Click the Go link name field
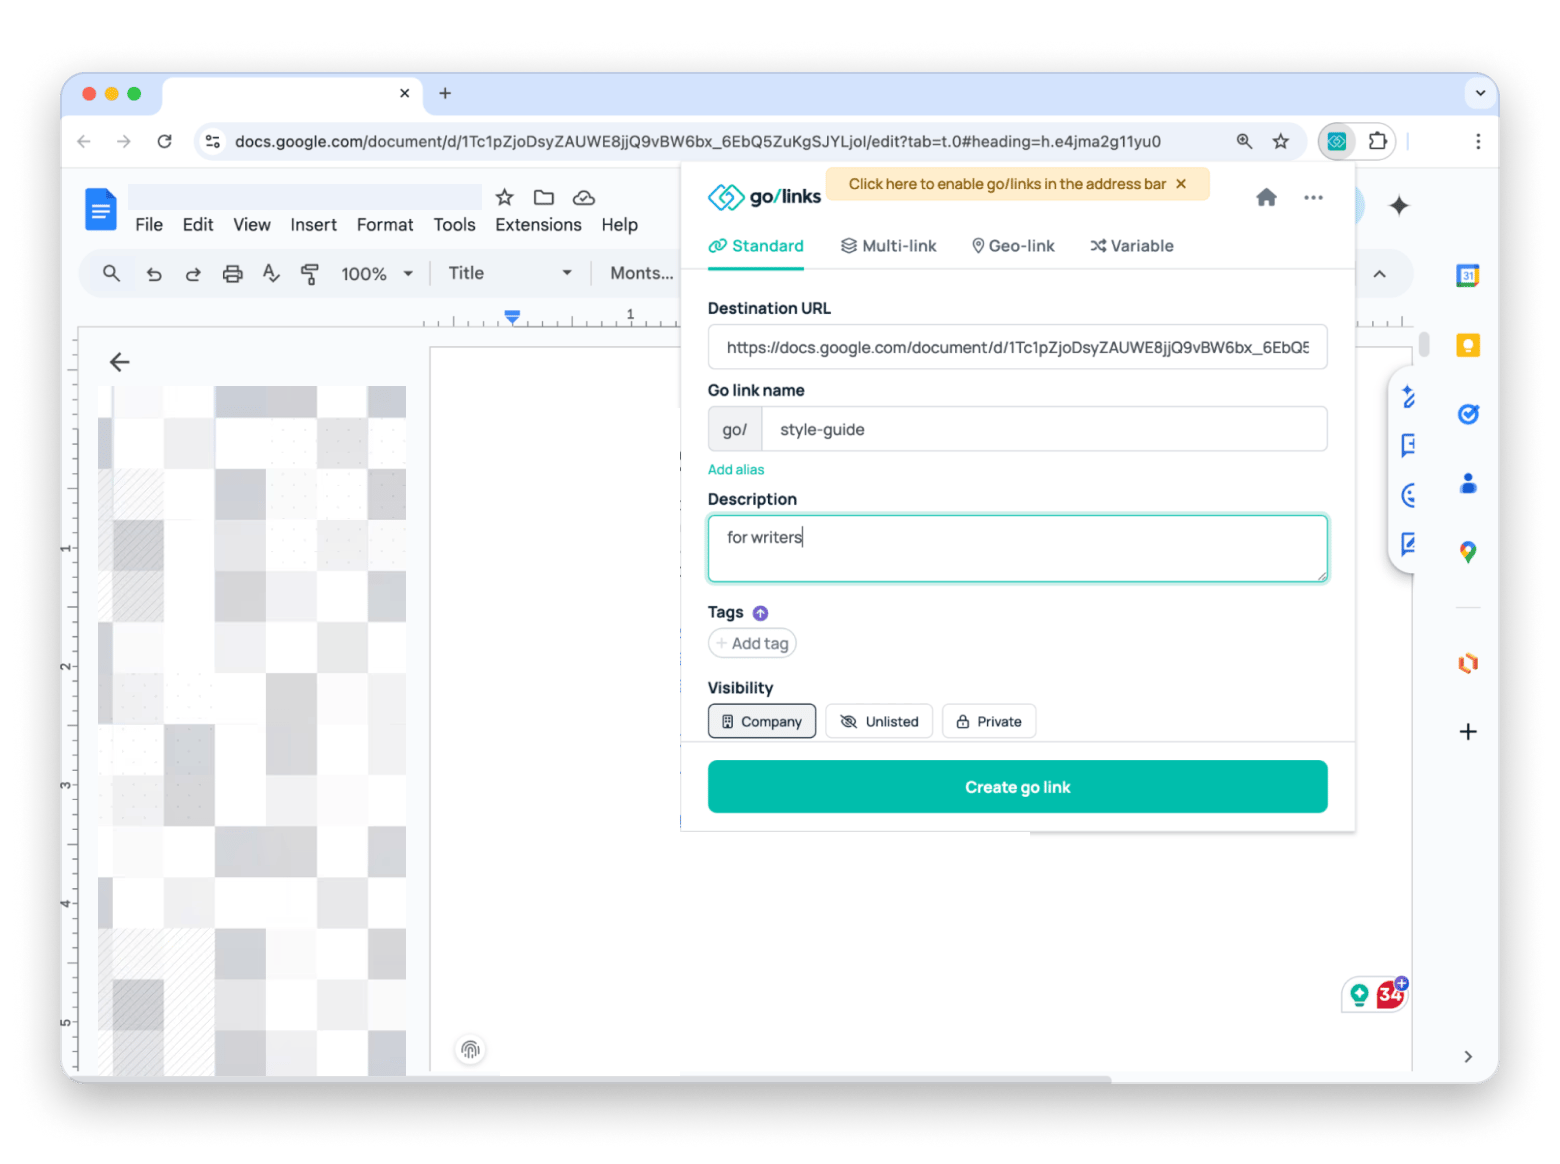 (x=1044, y=429)
